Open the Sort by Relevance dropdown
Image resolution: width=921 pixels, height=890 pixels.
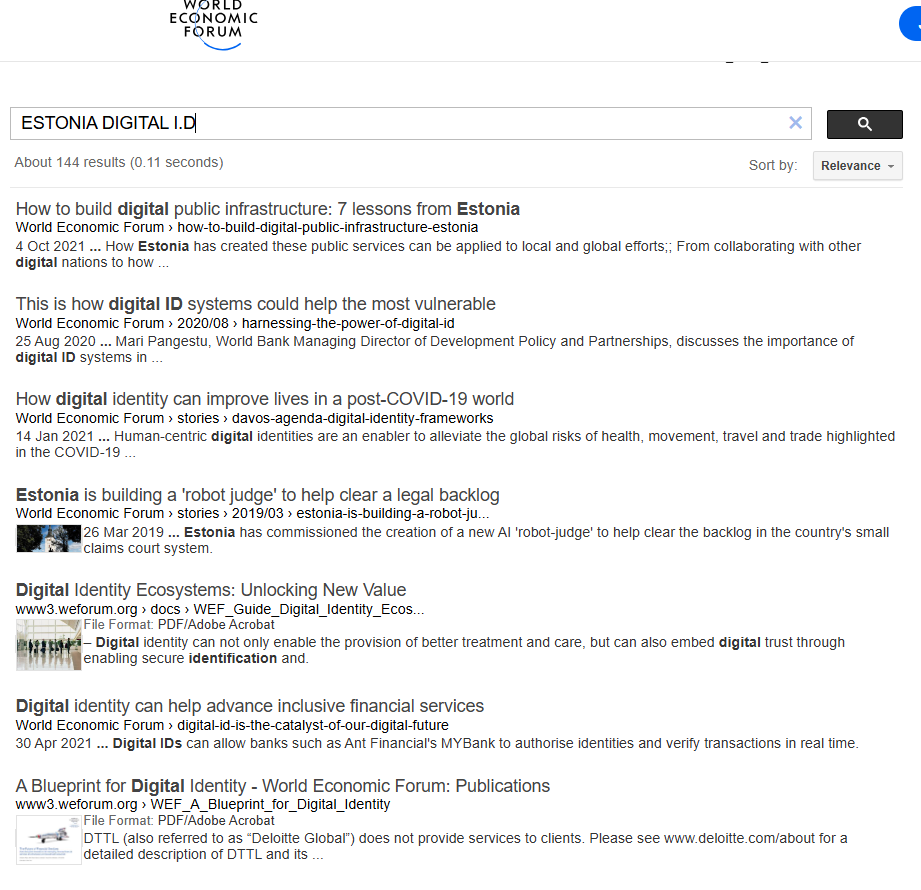pos(857,166)
